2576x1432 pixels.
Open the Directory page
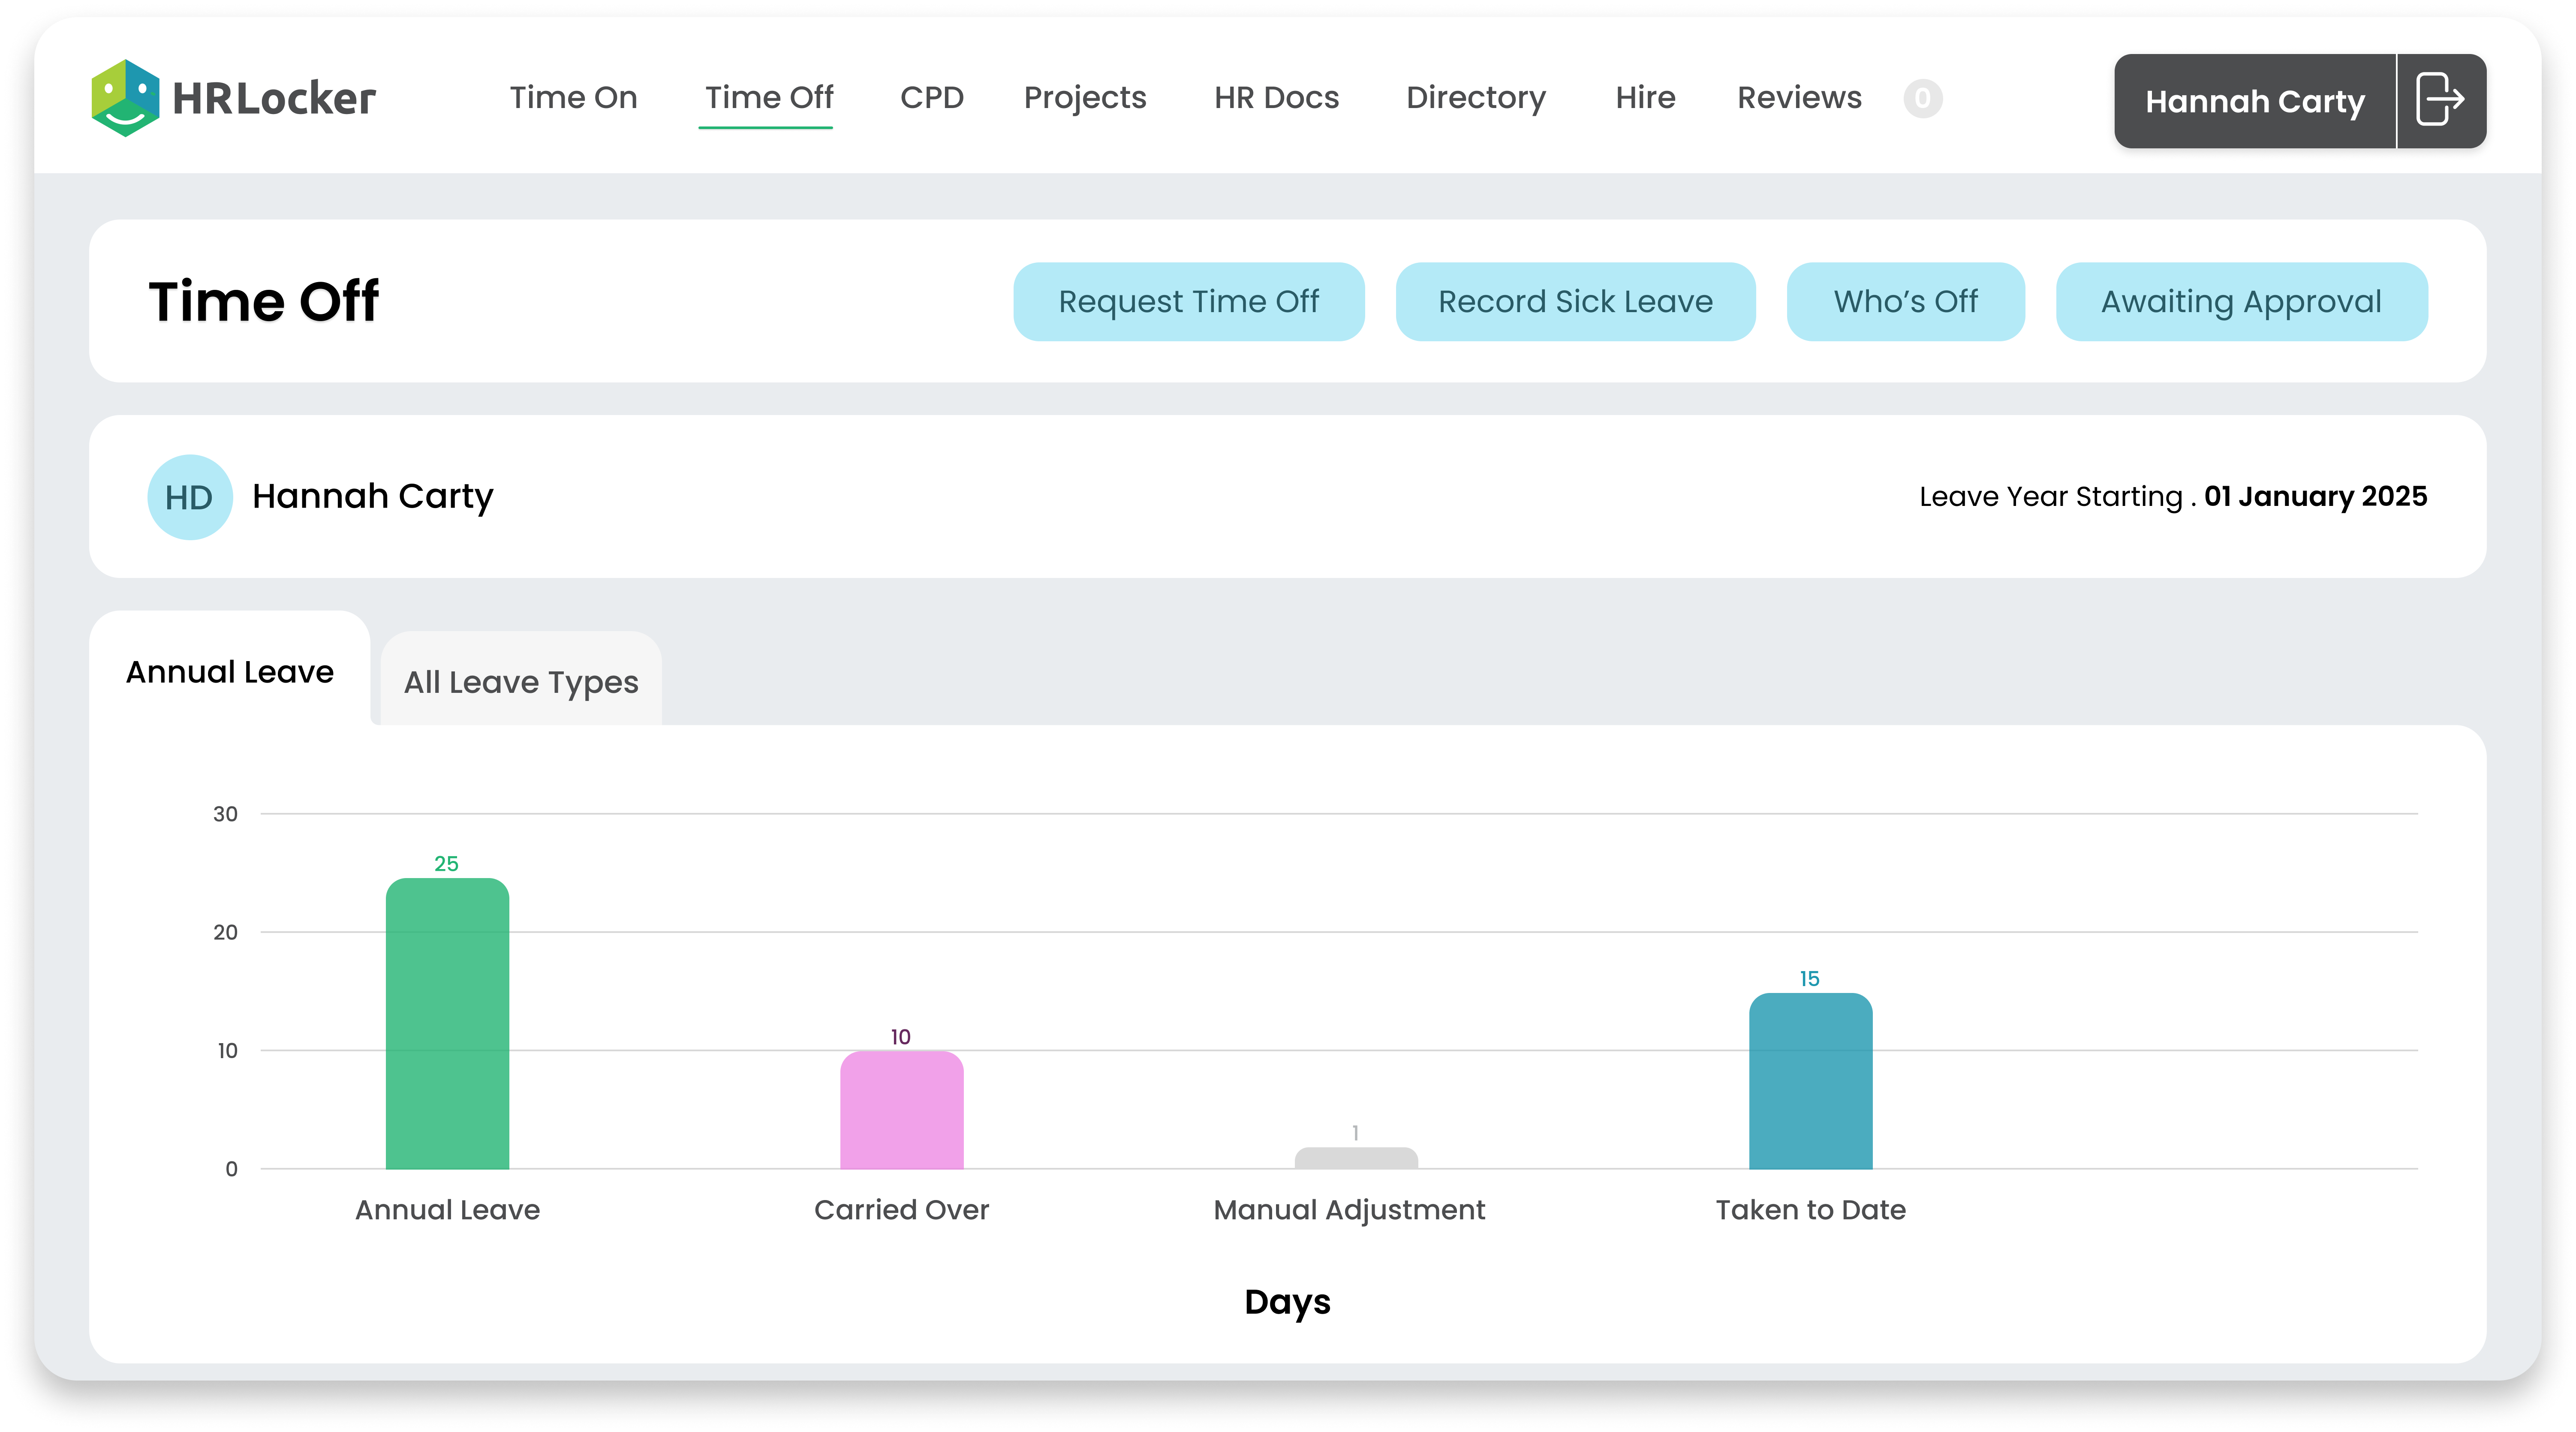pos(1476,98)
